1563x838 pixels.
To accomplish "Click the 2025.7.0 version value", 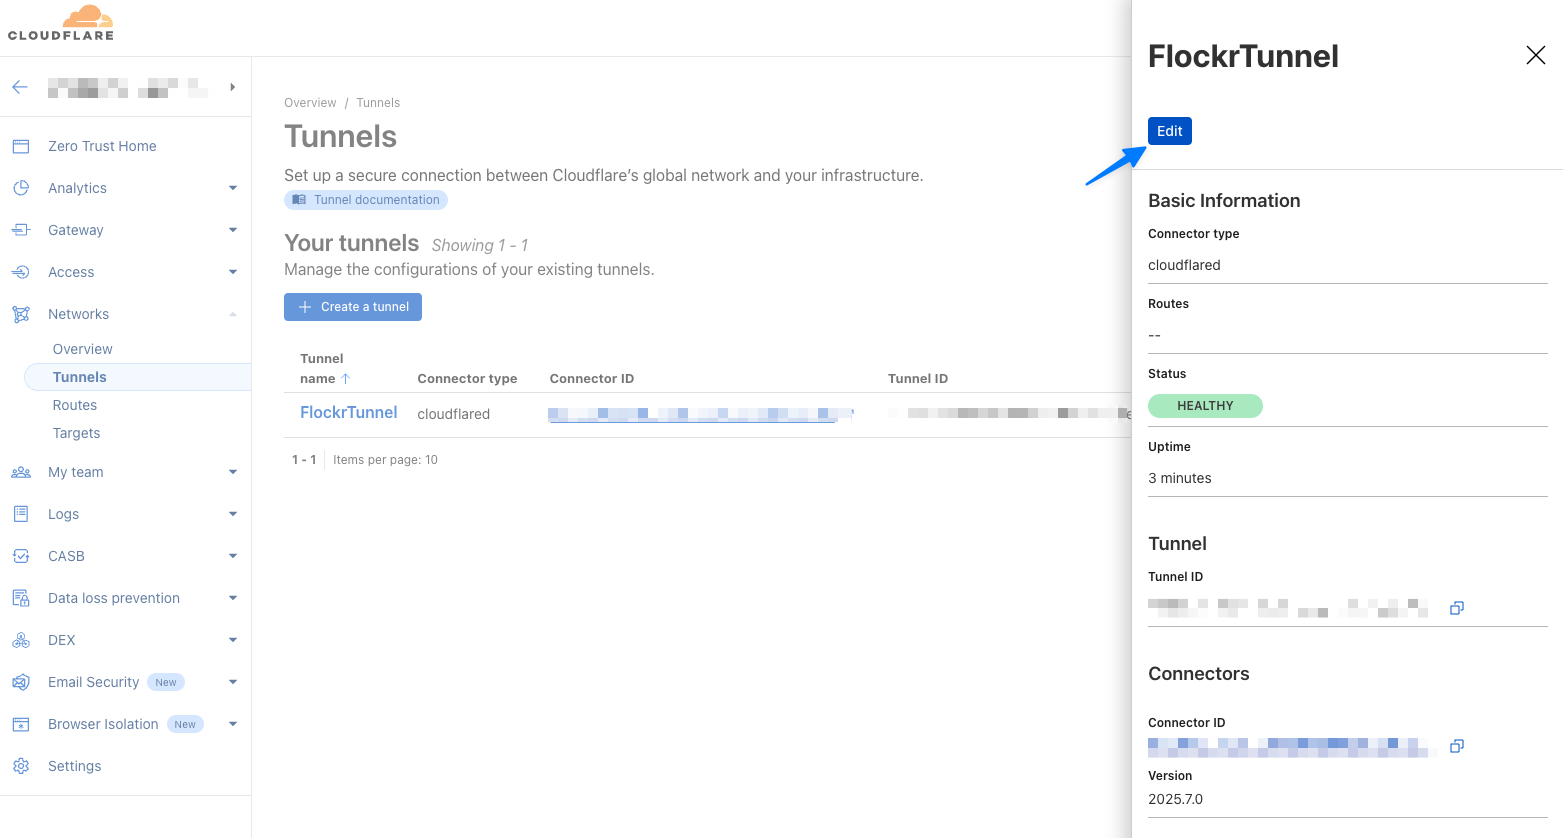I will [1176, 799].
